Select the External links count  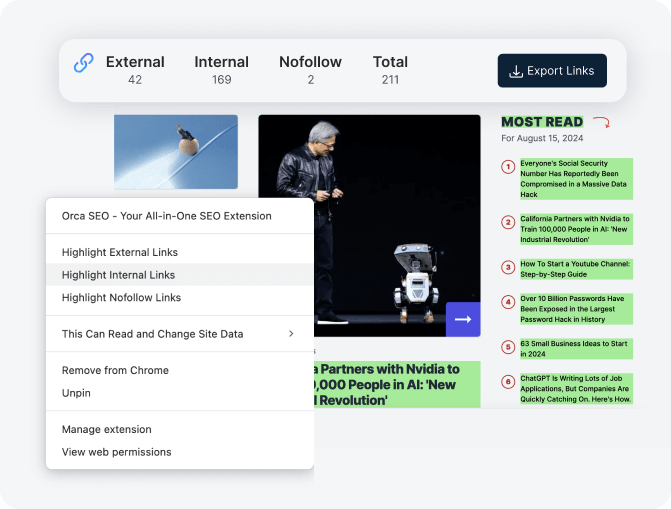pyautogui.click(x=135, y=80)
